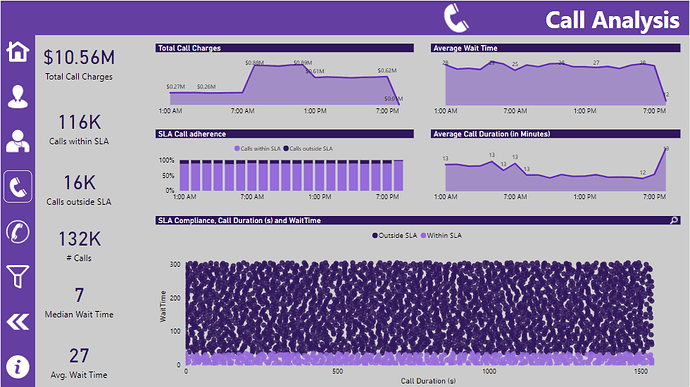690x387 pixels.
Task: Click the magnifier icon on scatter chart header
Action: tap(674, 220)
